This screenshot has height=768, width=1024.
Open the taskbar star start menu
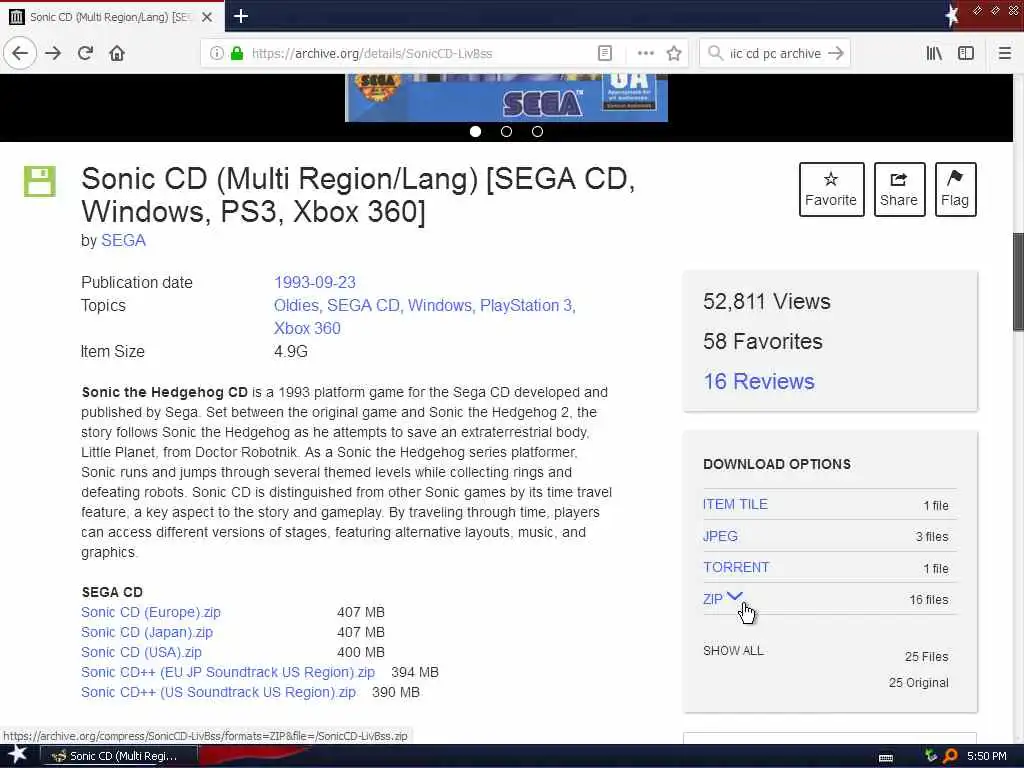pos(18,755)
